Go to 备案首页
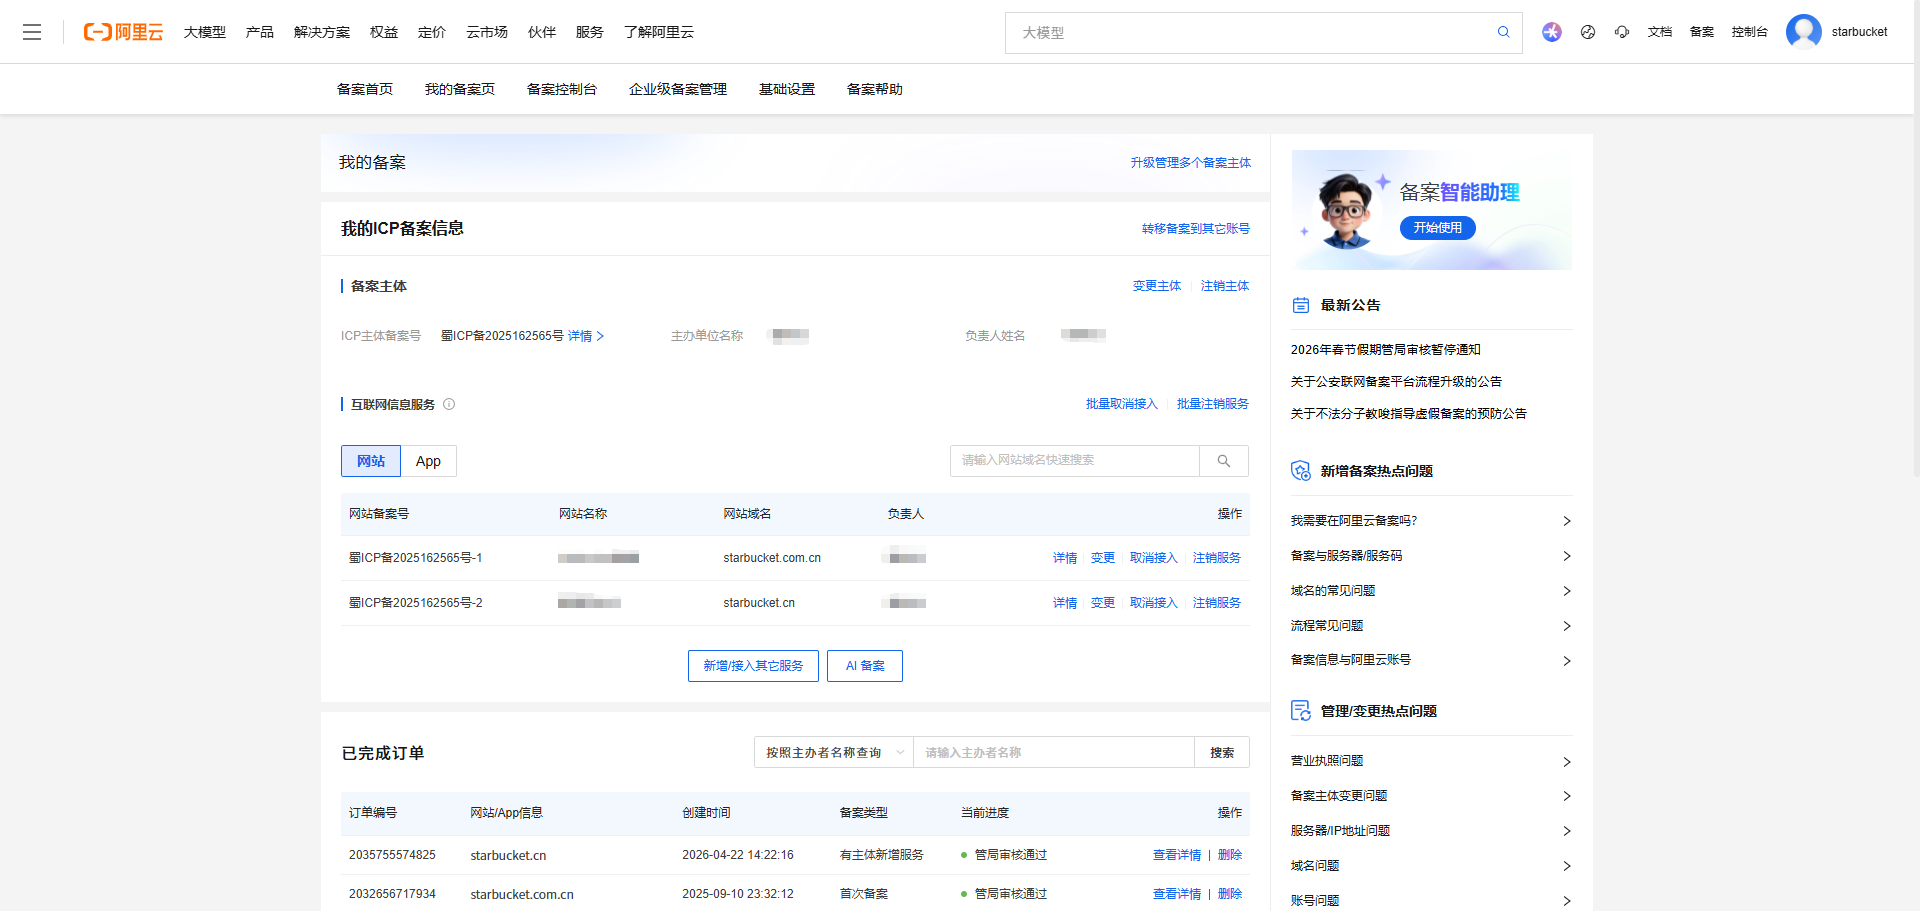Viewport: 1920px width, 911px height. pos(365,89)
